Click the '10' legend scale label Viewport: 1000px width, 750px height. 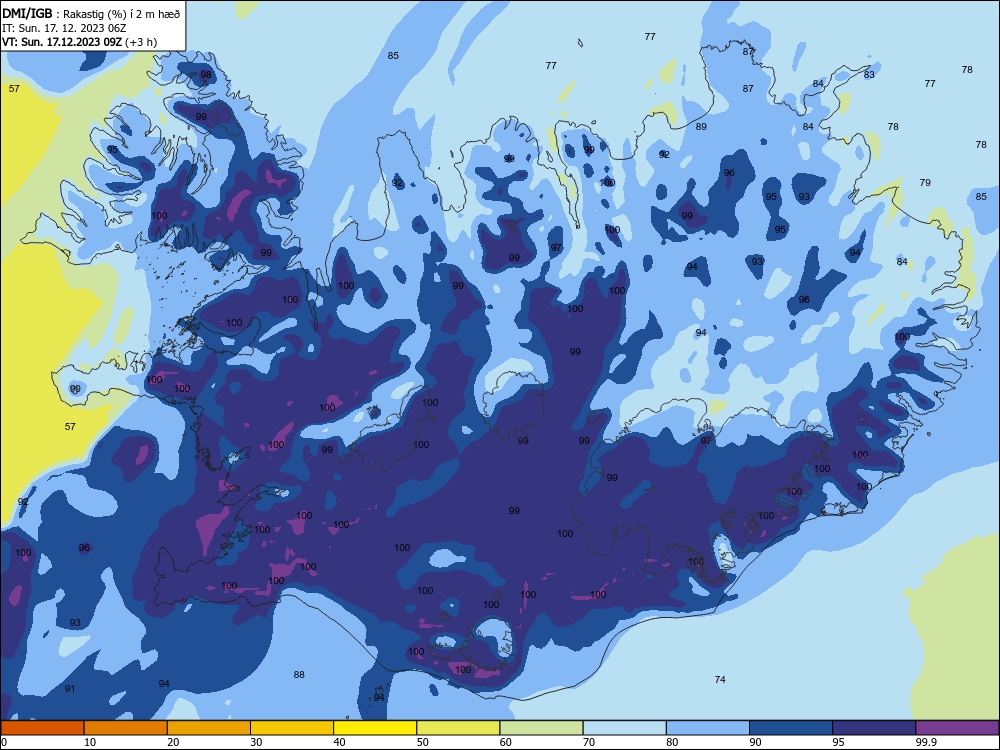tap(90, 742)
